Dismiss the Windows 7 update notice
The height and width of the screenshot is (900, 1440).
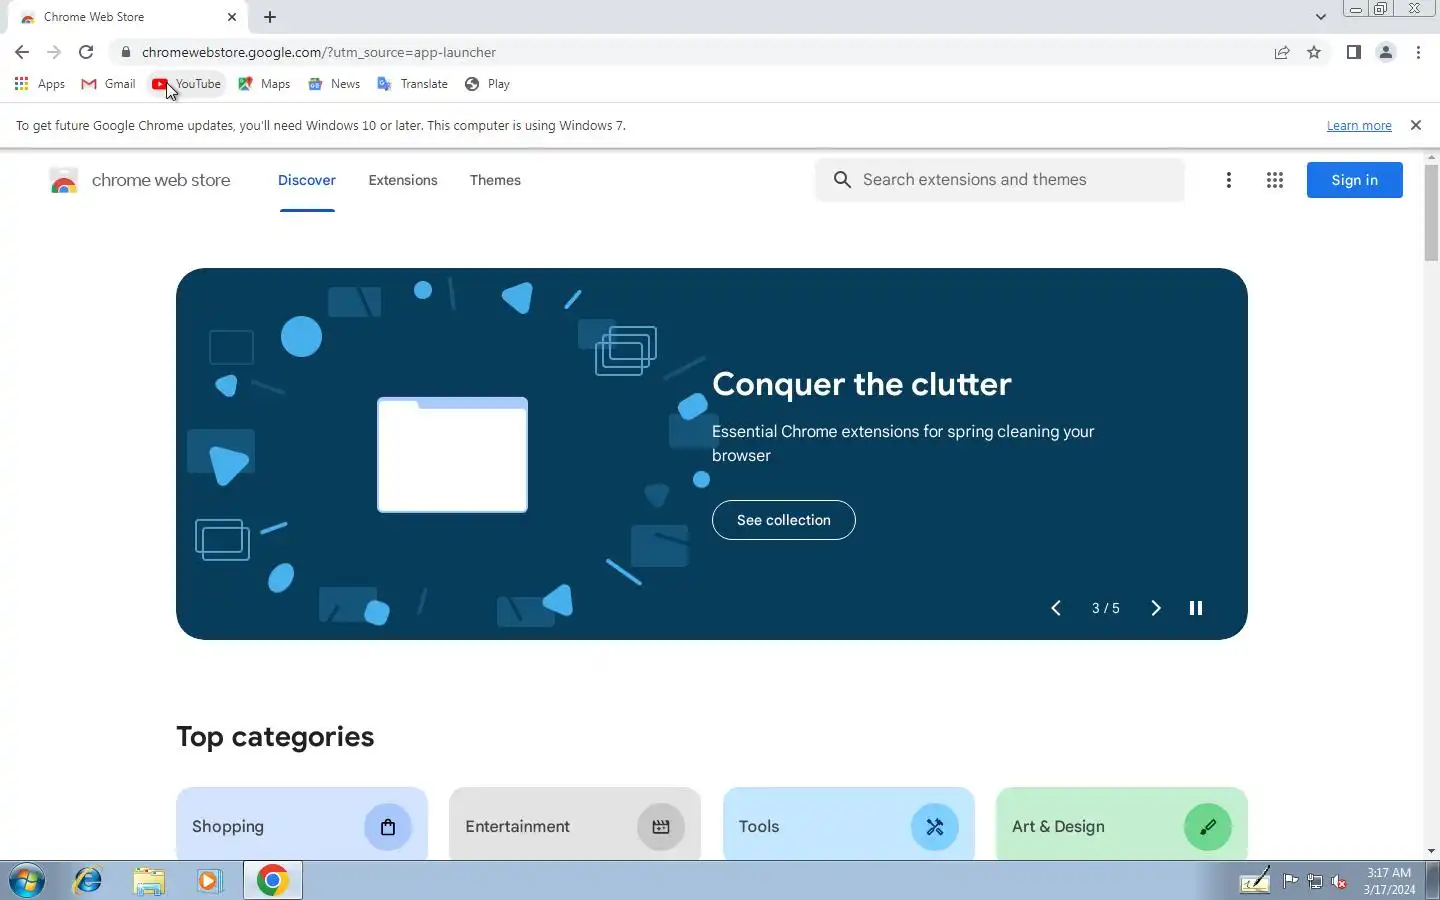(1415, 125)
